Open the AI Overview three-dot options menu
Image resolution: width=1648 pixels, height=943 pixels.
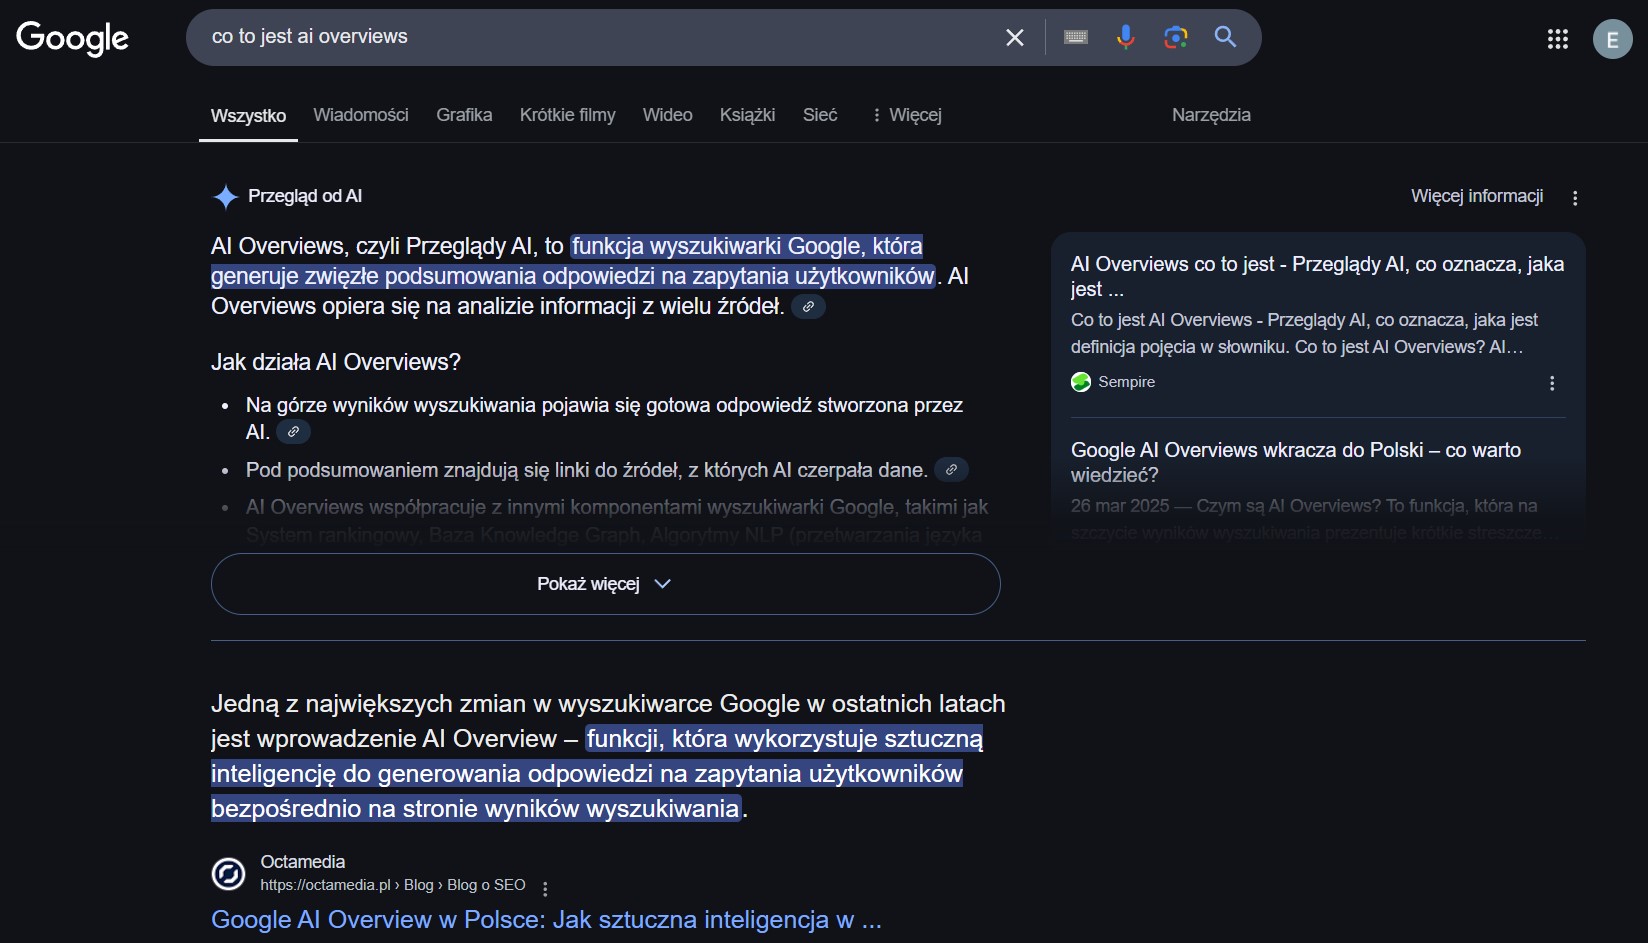[x=1575, y=198]
